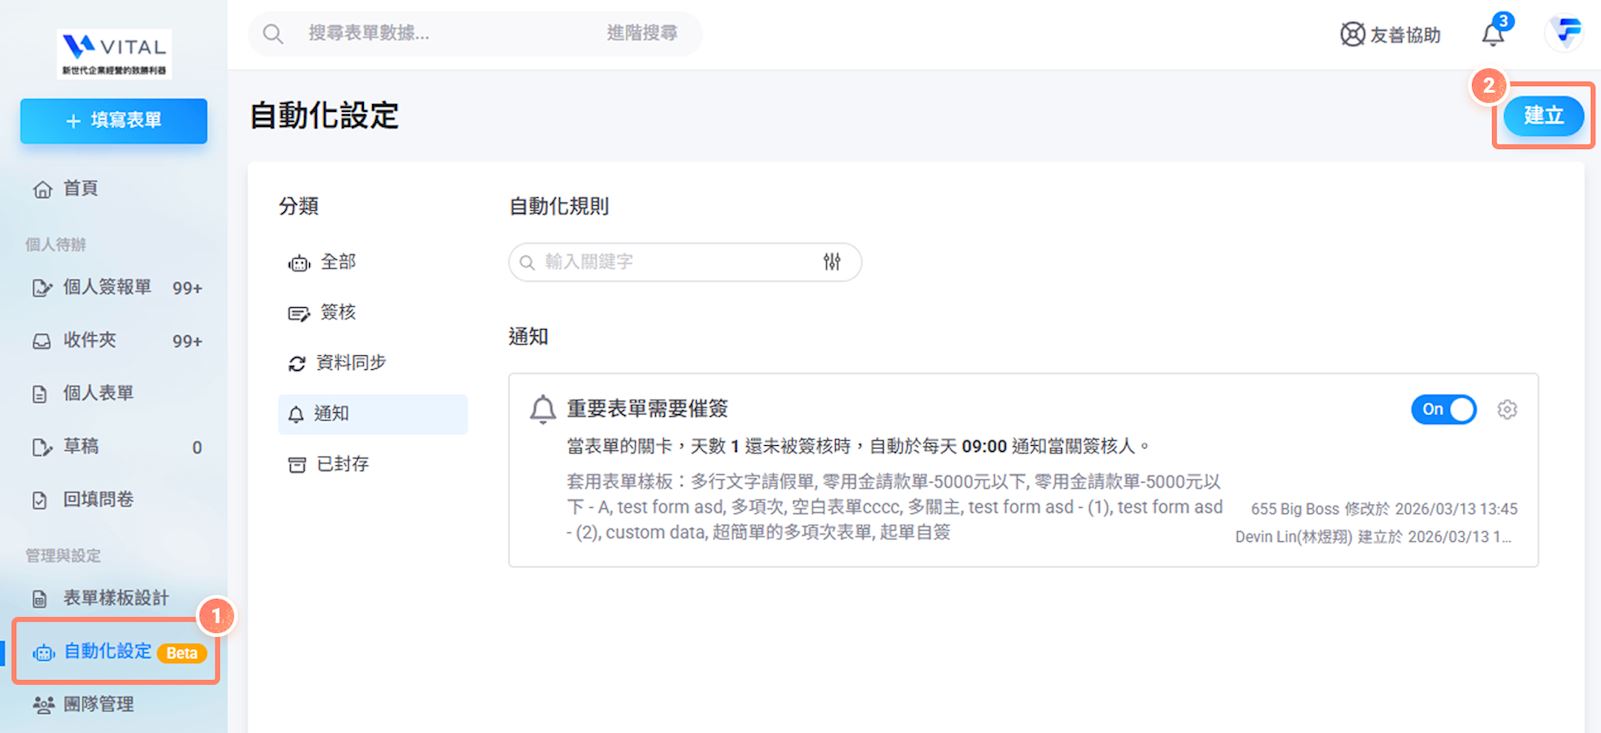Open the user profile avatar

[1566, 33]
